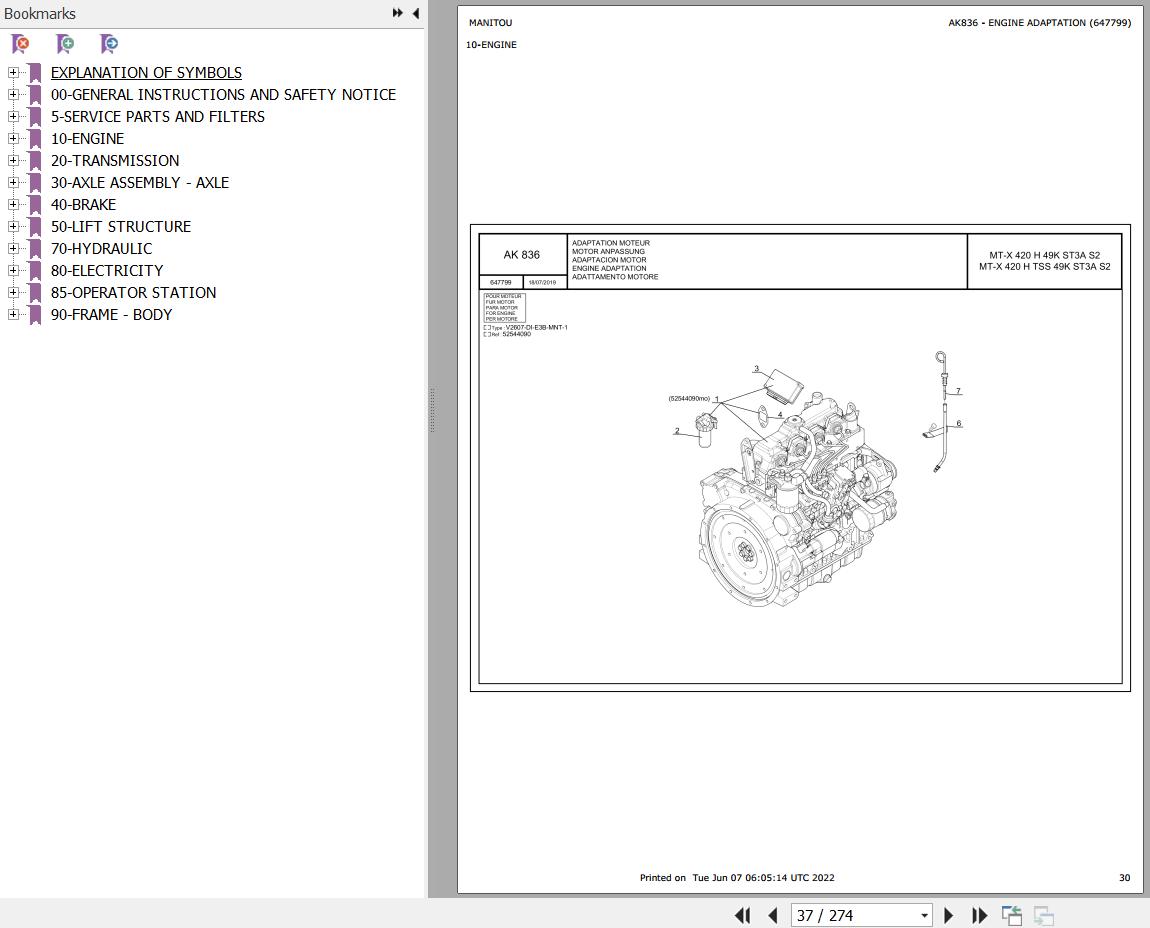
Task: Select the 40-BRAKE bookmark
Action: coord(84,205)
